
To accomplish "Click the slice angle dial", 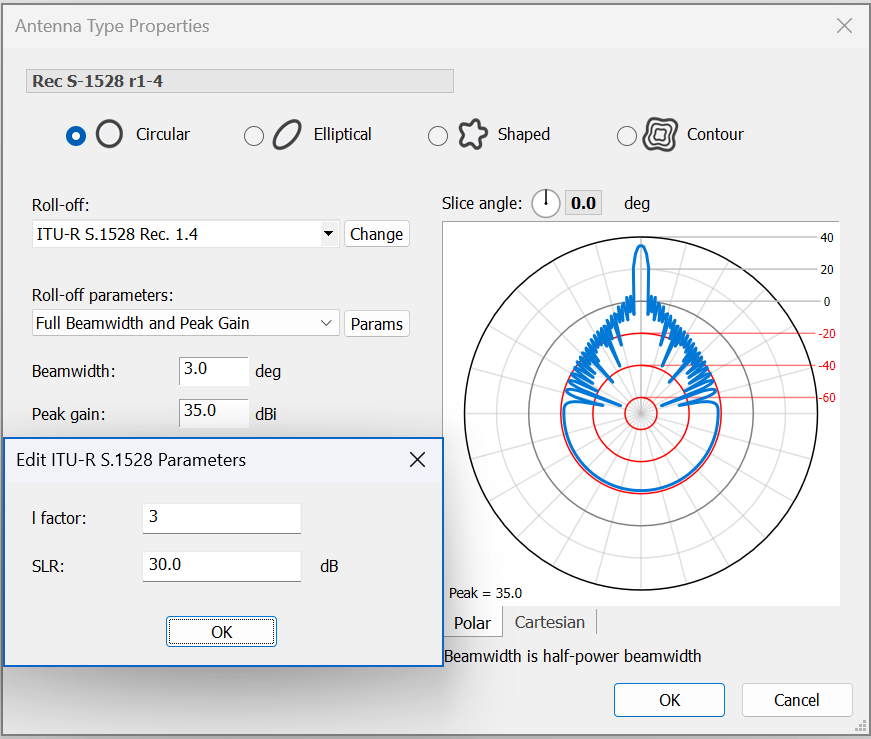I will coord(546,203).
